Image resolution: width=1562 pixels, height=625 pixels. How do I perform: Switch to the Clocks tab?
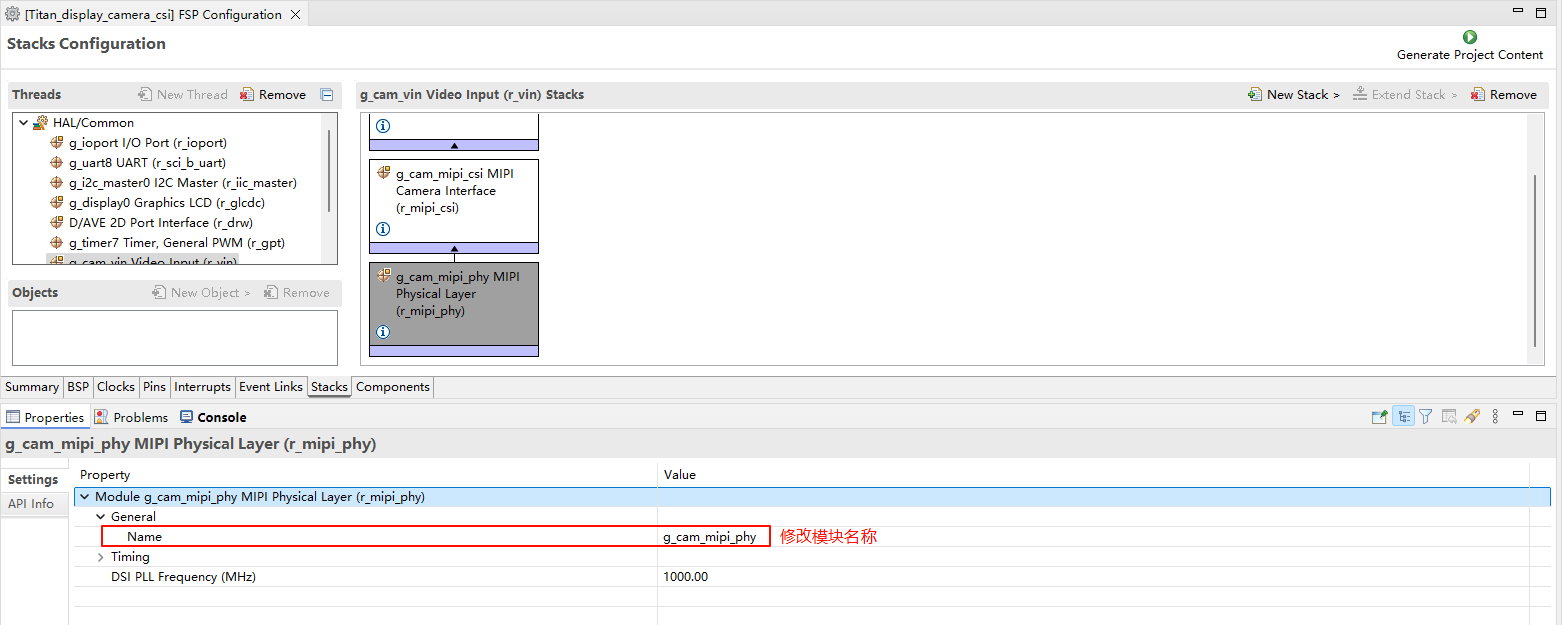(115, 387)
